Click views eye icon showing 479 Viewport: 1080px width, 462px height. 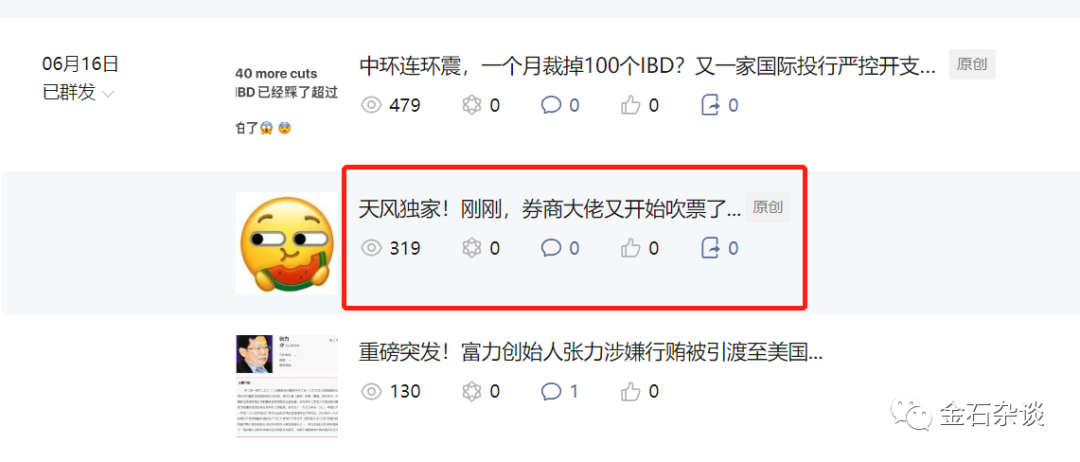pos(371,105)
